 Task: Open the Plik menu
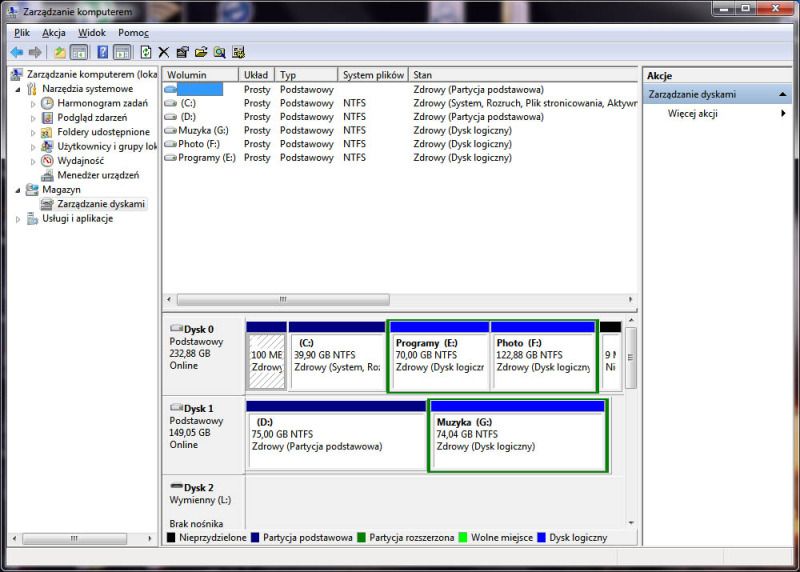[22, 33]
